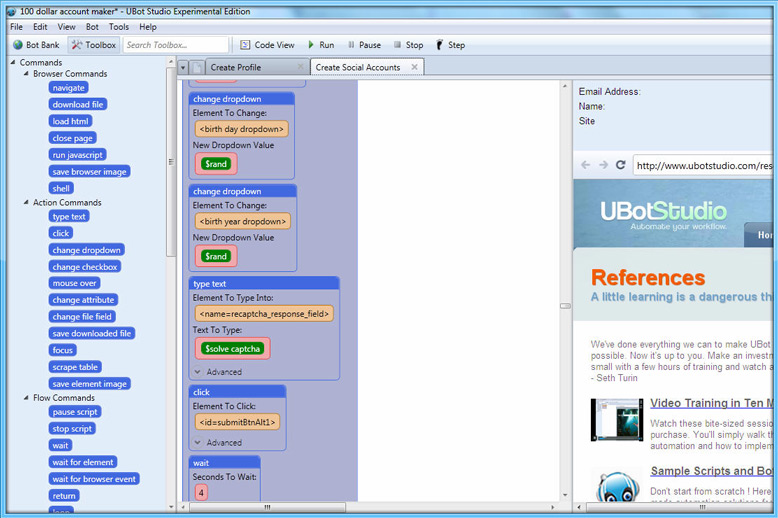Run the script with the play icon
This screenshot has width=778, height=518.
click(321, 45)
